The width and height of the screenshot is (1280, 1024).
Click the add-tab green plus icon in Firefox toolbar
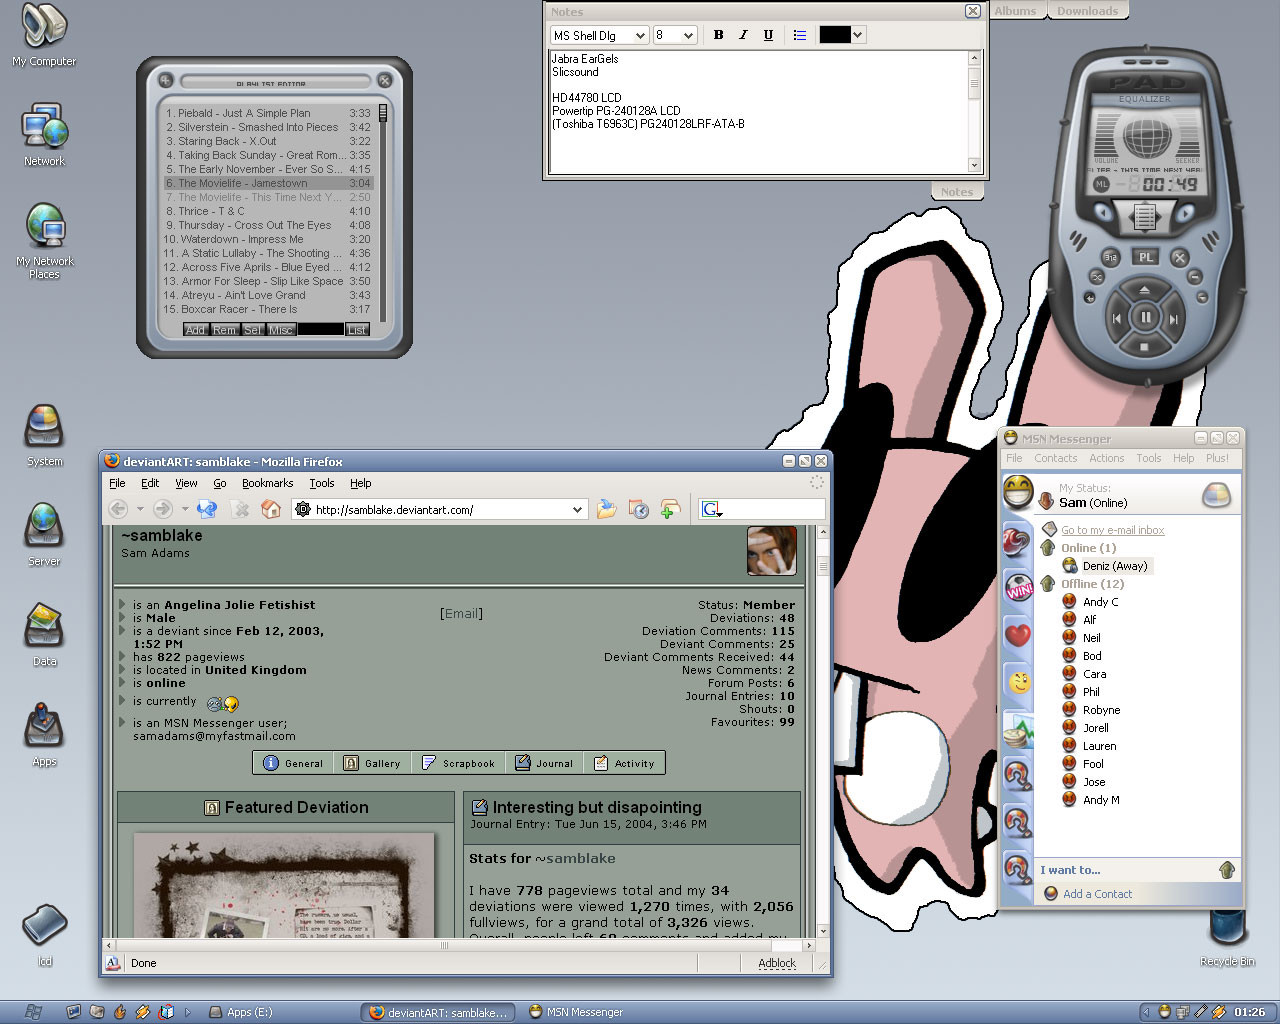tap(670, 509)
